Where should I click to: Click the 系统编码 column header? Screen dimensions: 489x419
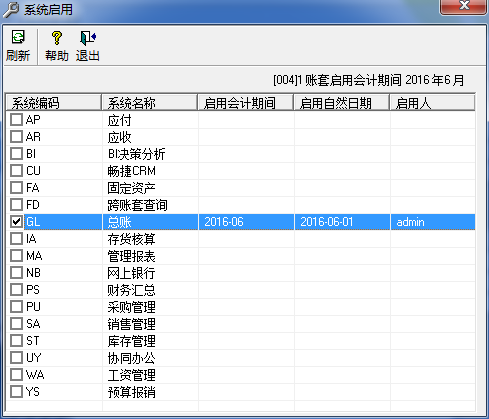click(x=53, y=103)
